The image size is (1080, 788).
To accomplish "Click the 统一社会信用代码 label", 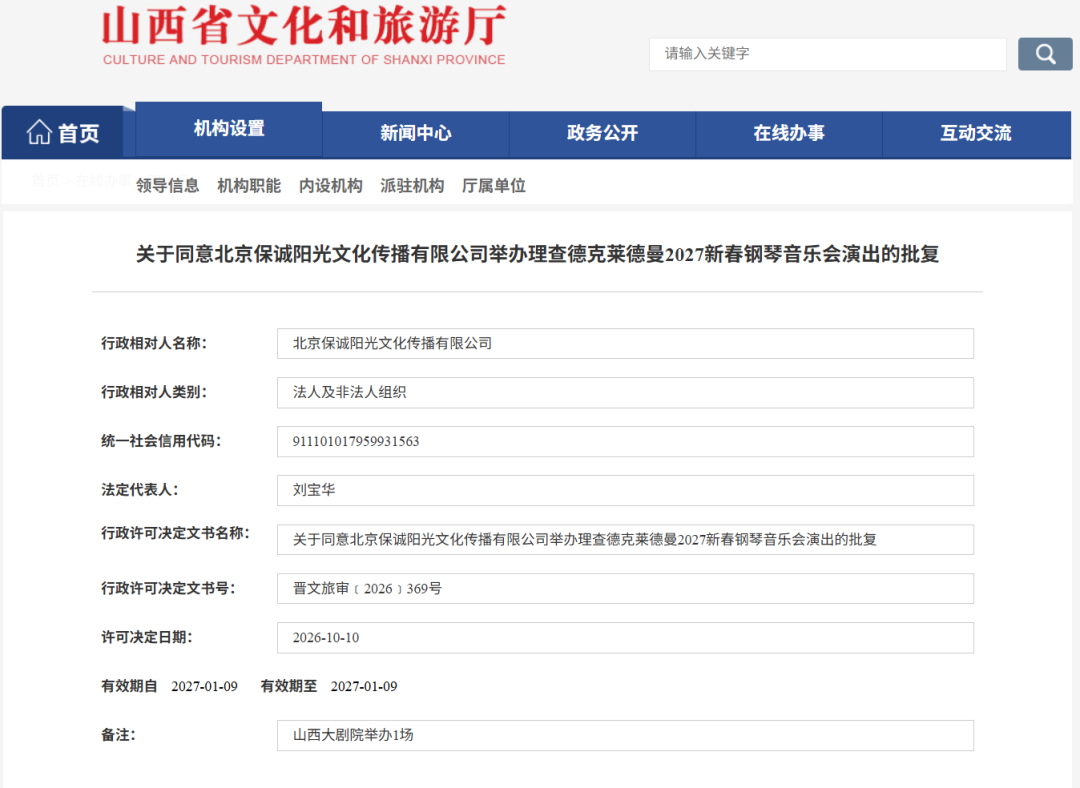I will pos(161,441).
